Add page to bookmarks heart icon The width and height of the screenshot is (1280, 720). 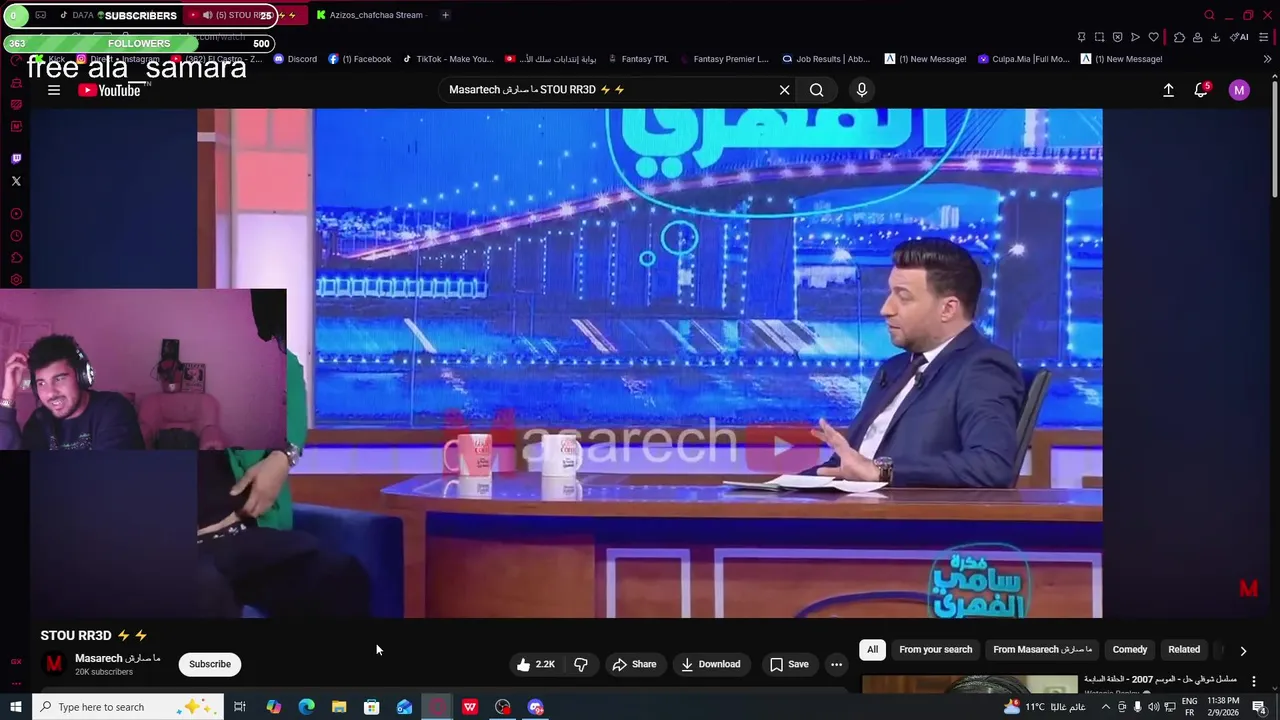pos(1153,37)
